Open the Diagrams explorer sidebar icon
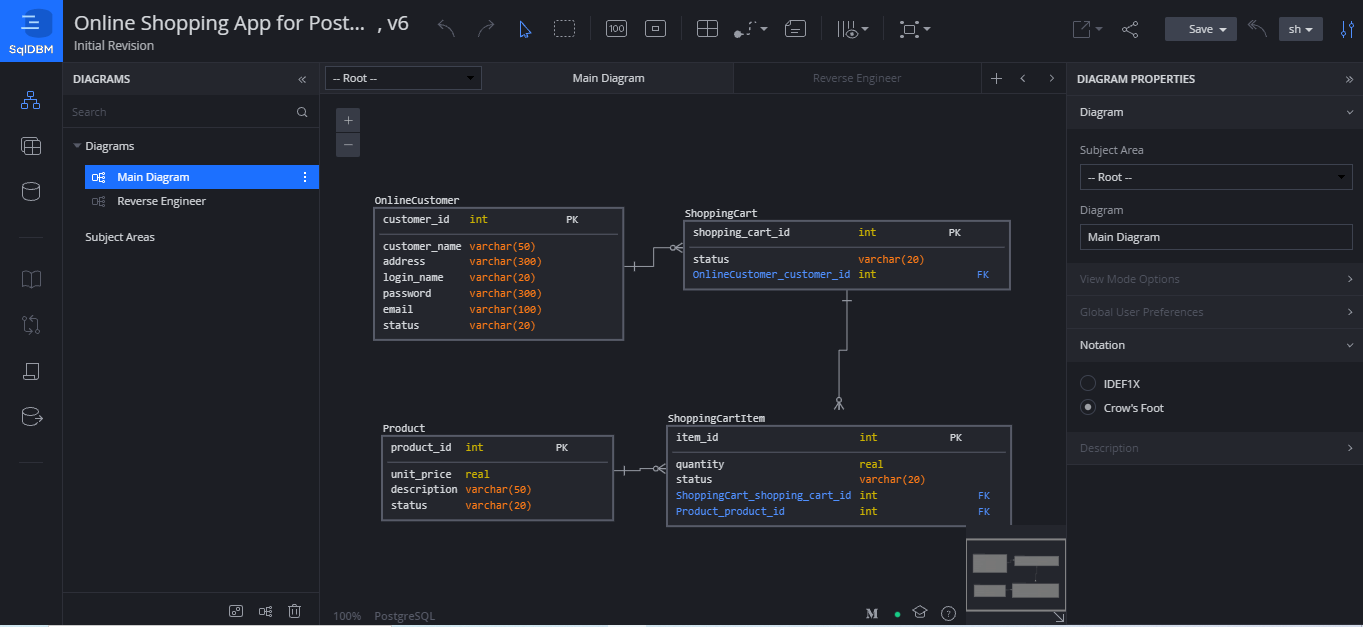Viewport: 1363px width, 627px height. click(31, 99)
